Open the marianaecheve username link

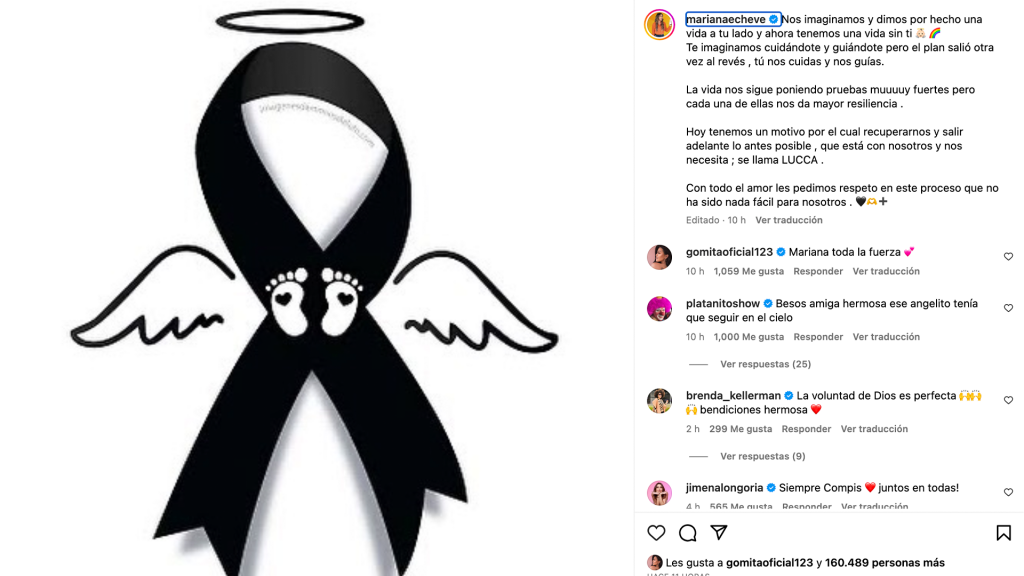click(x=726, y=20)
